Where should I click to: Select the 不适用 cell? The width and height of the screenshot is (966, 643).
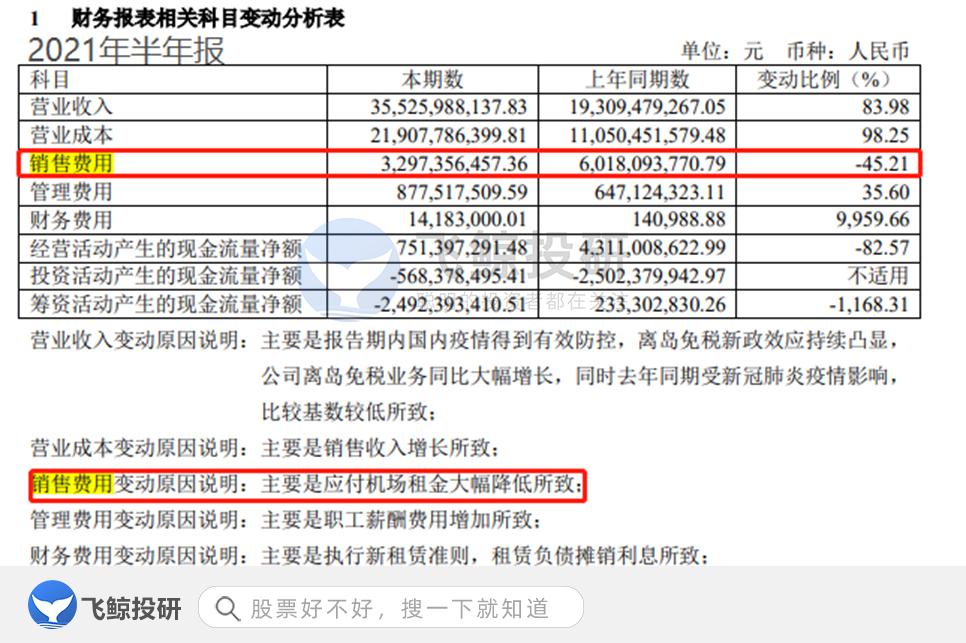879,276
